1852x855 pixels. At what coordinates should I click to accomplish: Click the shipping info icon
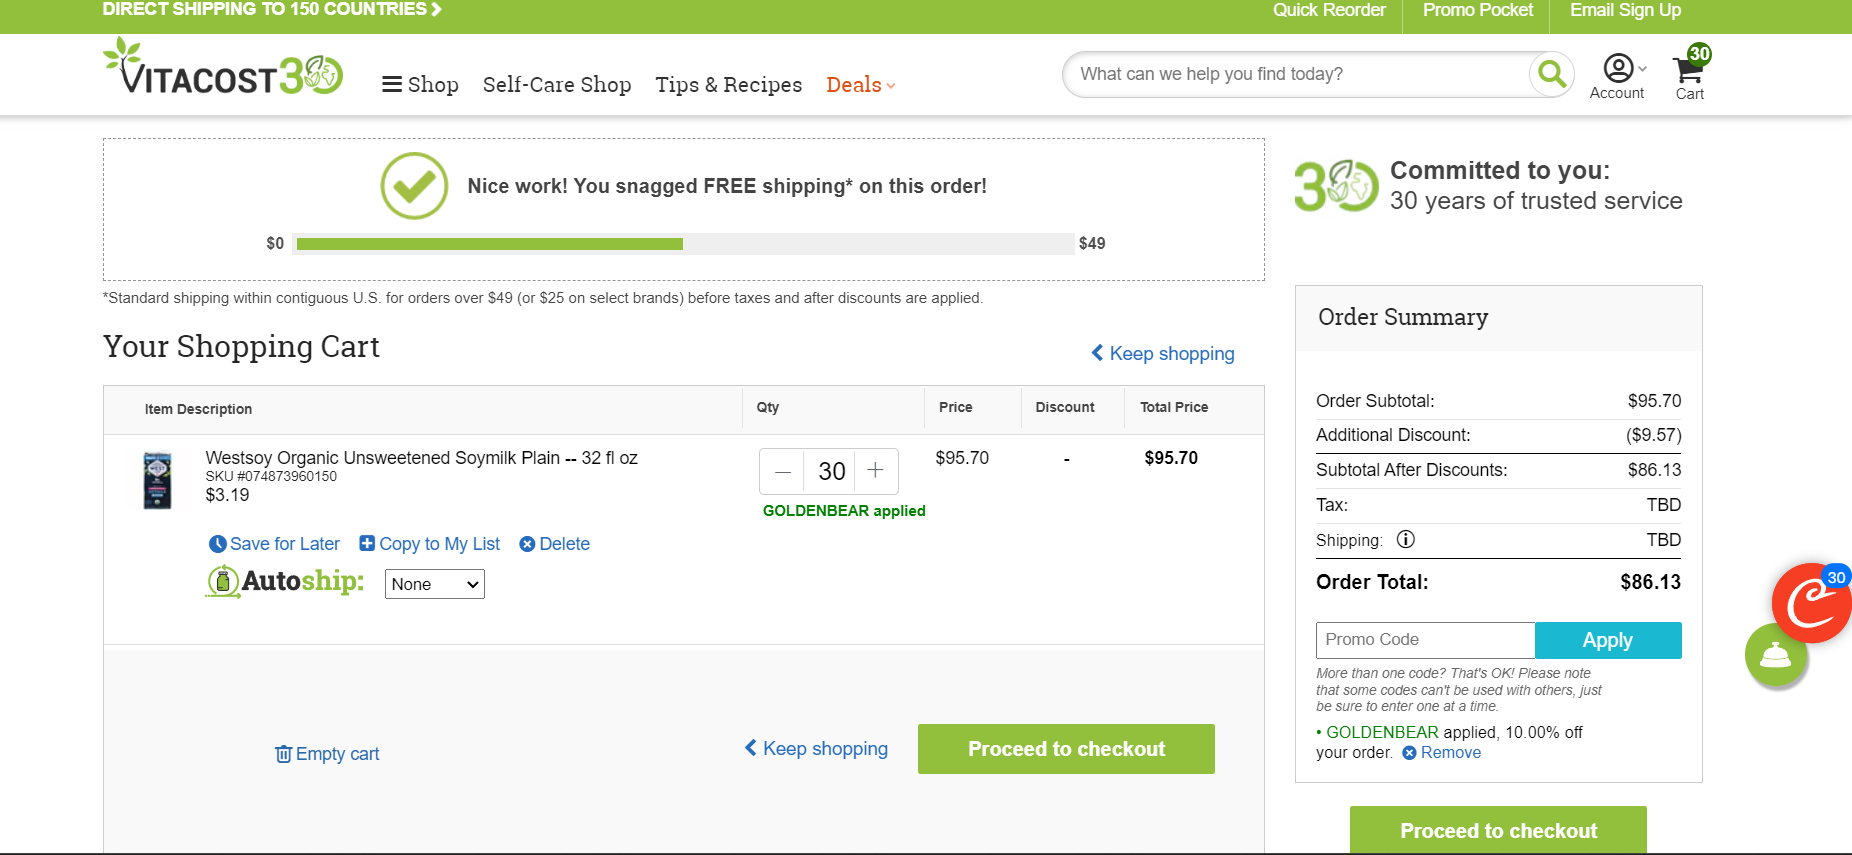[x=1406, y=540]
